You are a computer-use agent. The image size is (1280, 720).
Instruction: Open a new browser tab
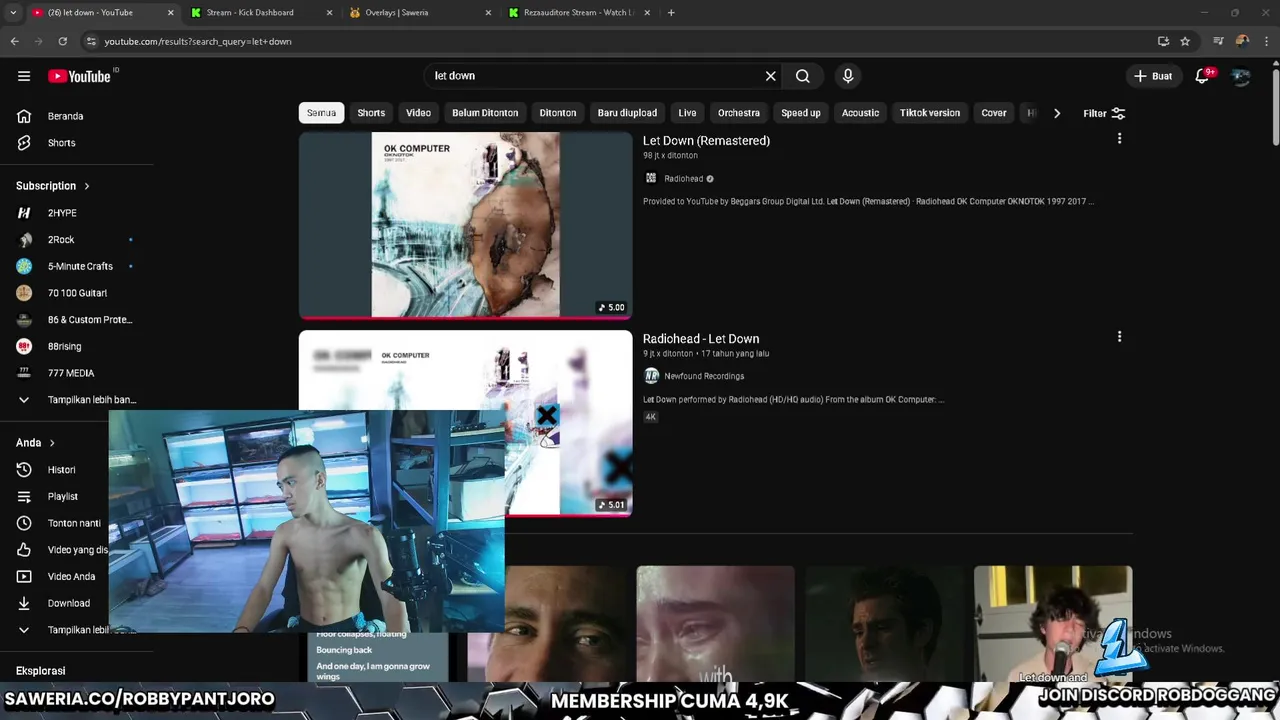[x=671, y=13]
